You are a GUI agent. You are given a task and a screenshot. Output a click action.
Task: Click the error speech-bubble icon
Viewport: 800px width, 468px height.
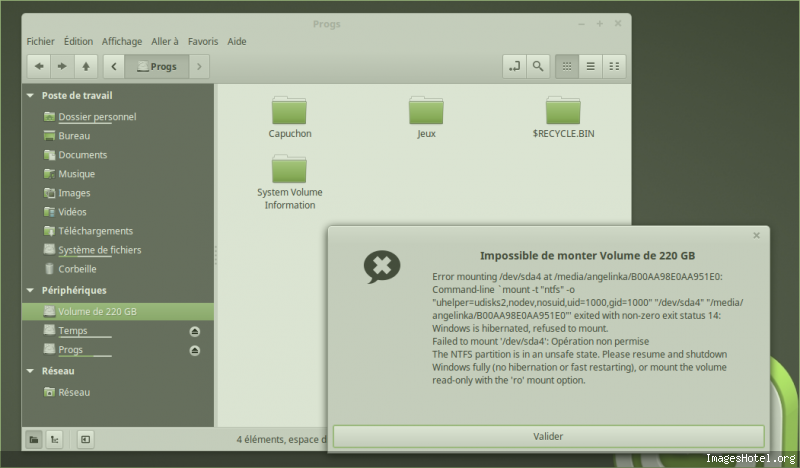click(382, 266)
